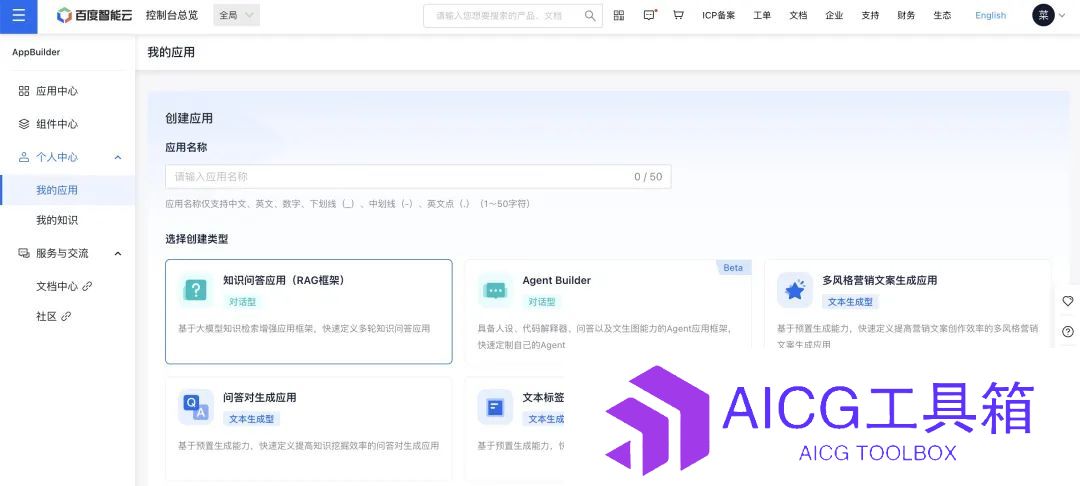
Task: Open the shopping cart icon
Action: 678,15
